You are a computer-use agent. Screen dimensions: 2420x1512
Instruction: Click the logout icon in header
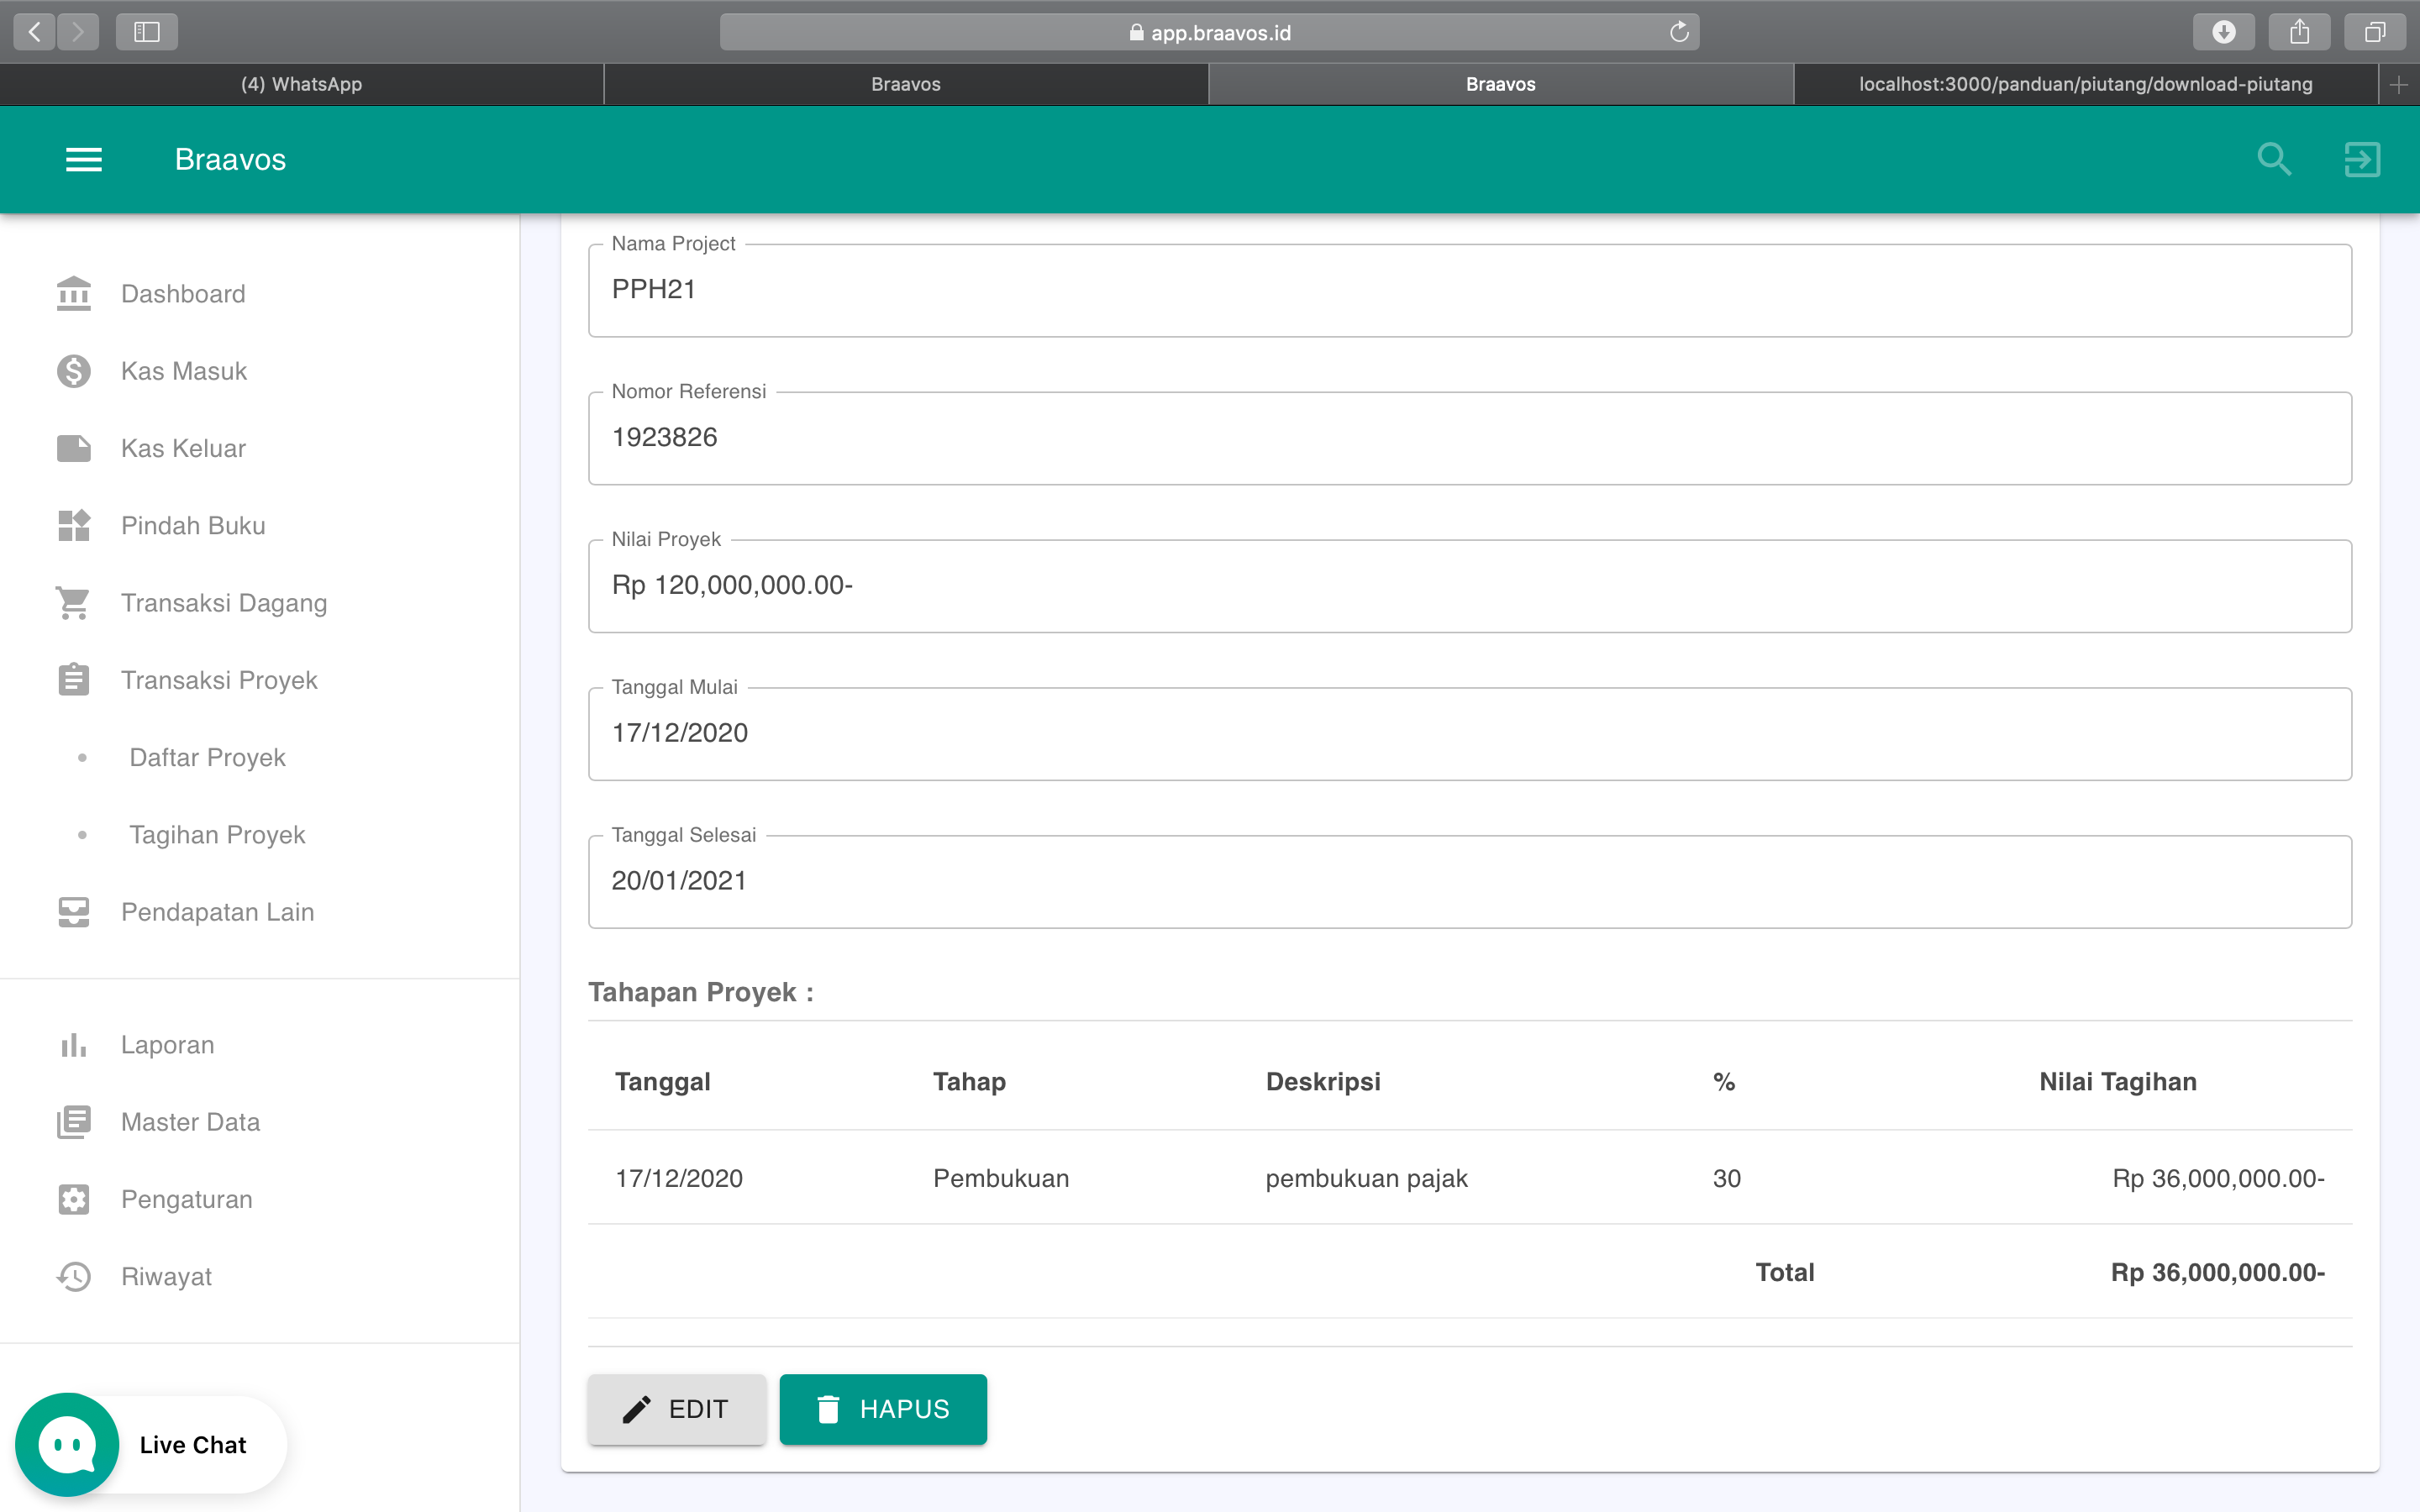(x=2361, y=160)
